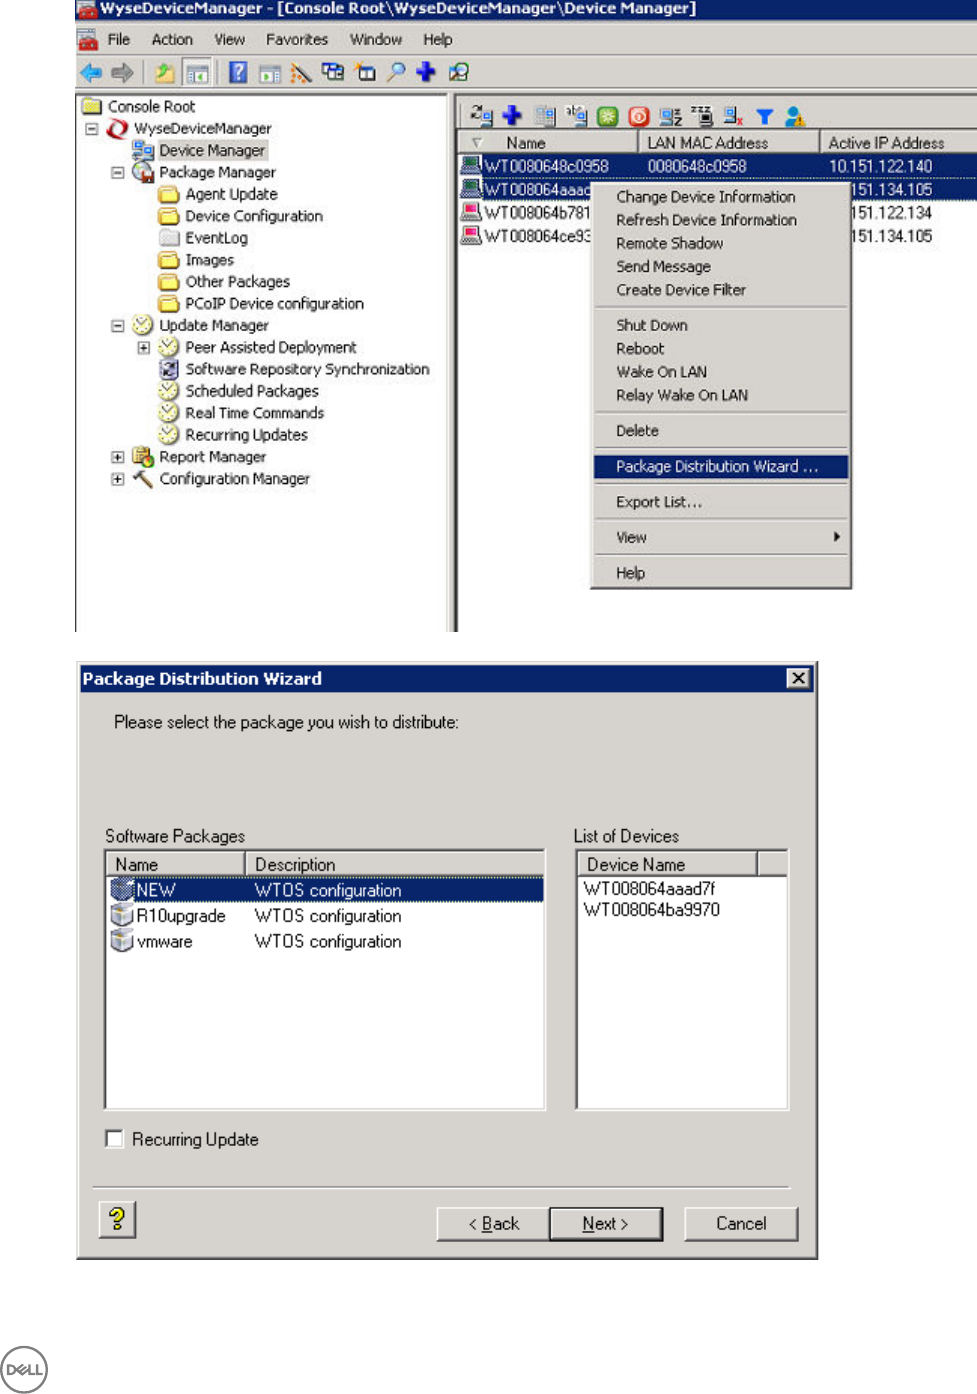Open the Favorites menu
Image resolution: width=977 pixels, height=1394 pixels.
tap(297, 39)
